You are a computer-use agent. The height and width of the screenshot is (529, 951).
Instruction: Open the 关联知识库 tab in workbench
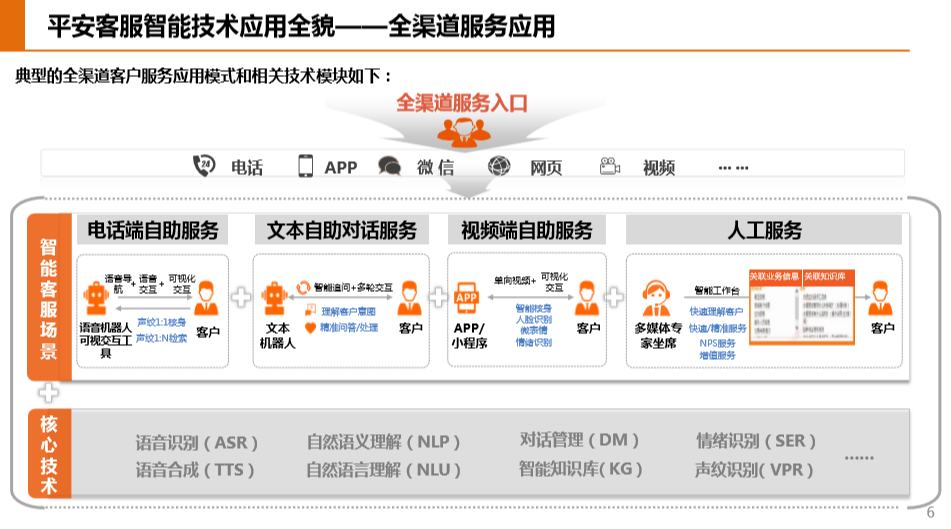(x=826, y=275)
